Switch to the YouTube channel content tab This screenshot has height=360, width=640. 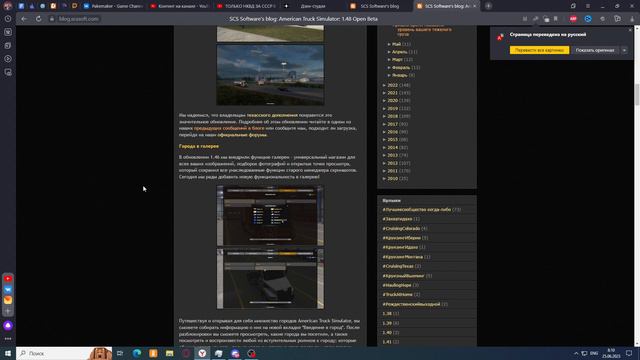click(x=180, y=6)
